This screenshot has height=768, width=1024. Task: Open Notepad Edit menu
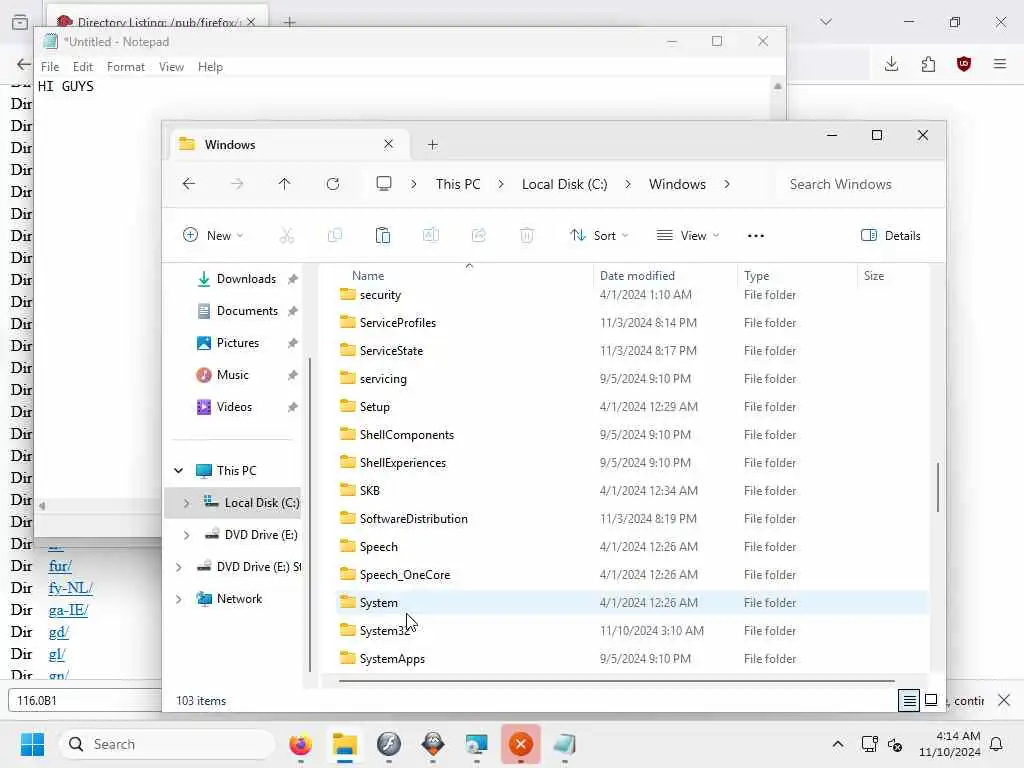(82, 67)
